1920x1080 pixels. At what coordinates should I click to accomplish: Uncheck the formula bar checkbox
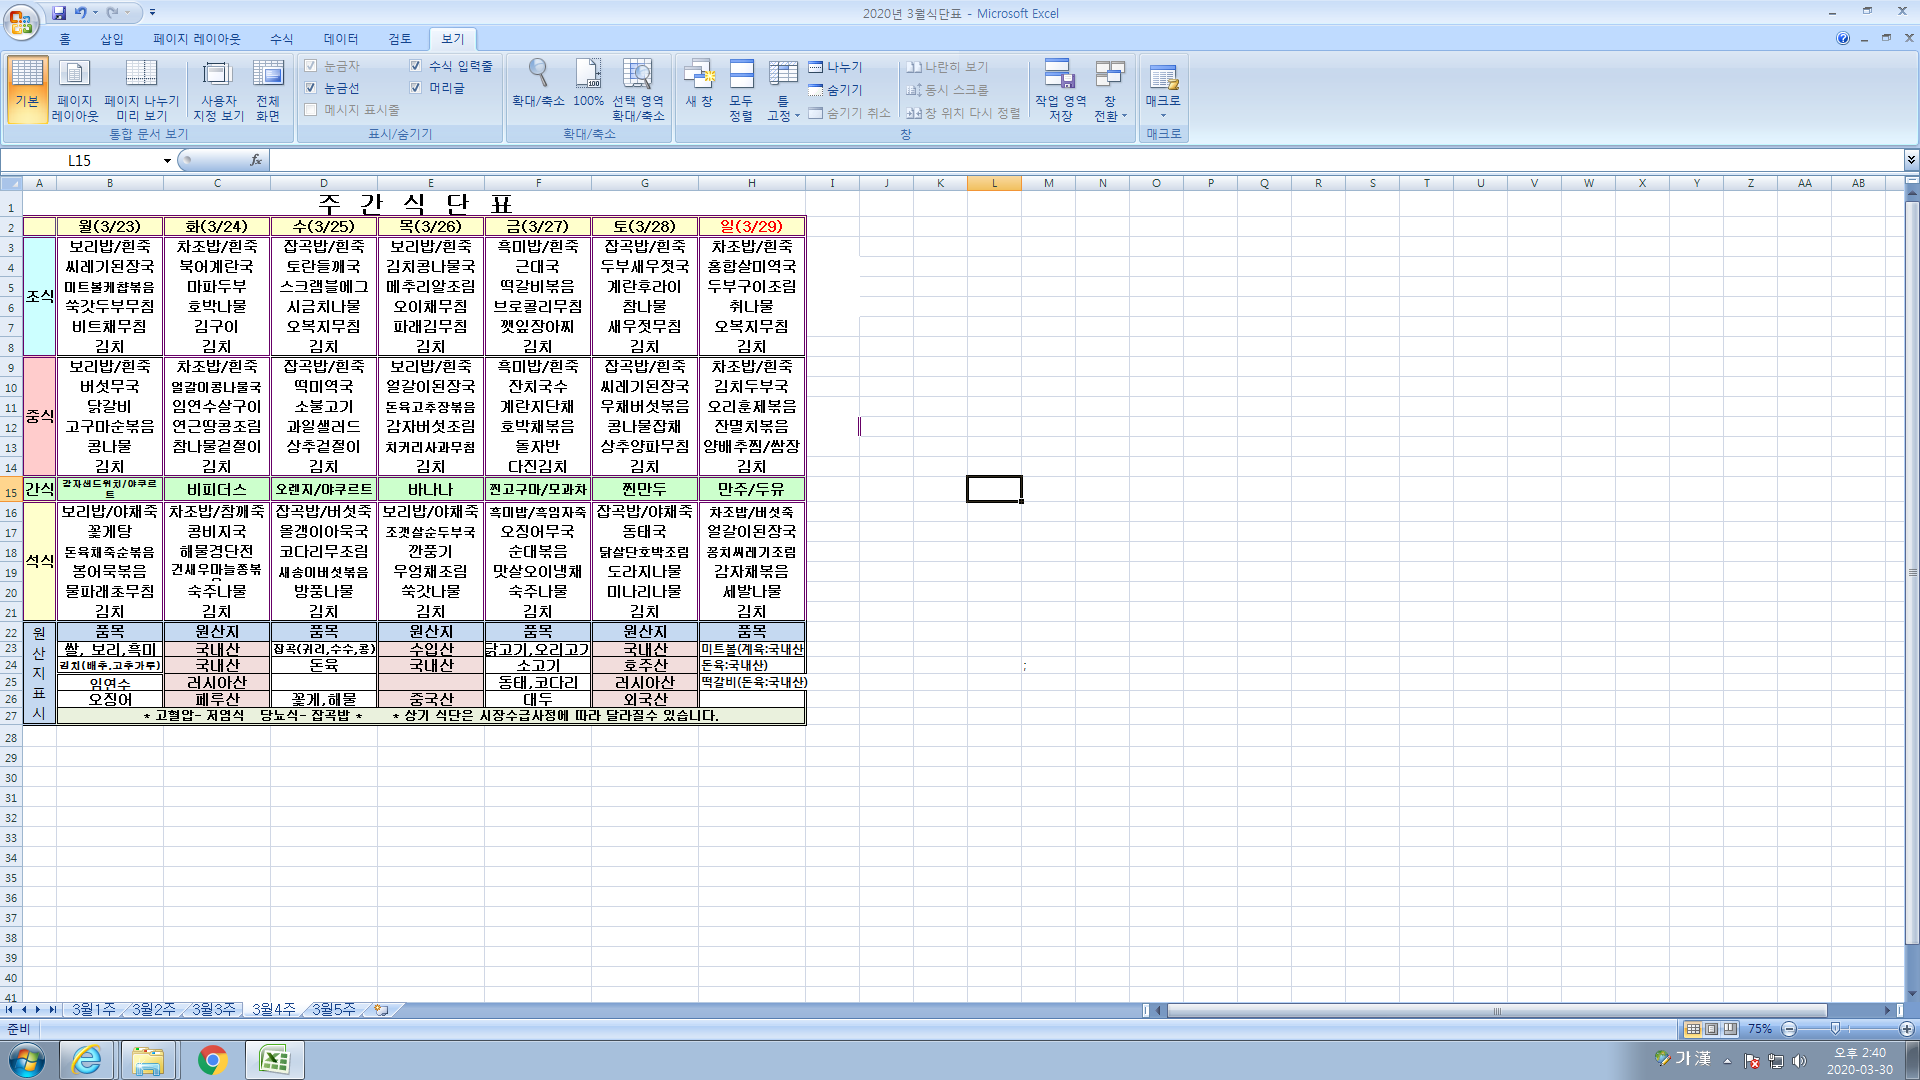pos(416,66)
